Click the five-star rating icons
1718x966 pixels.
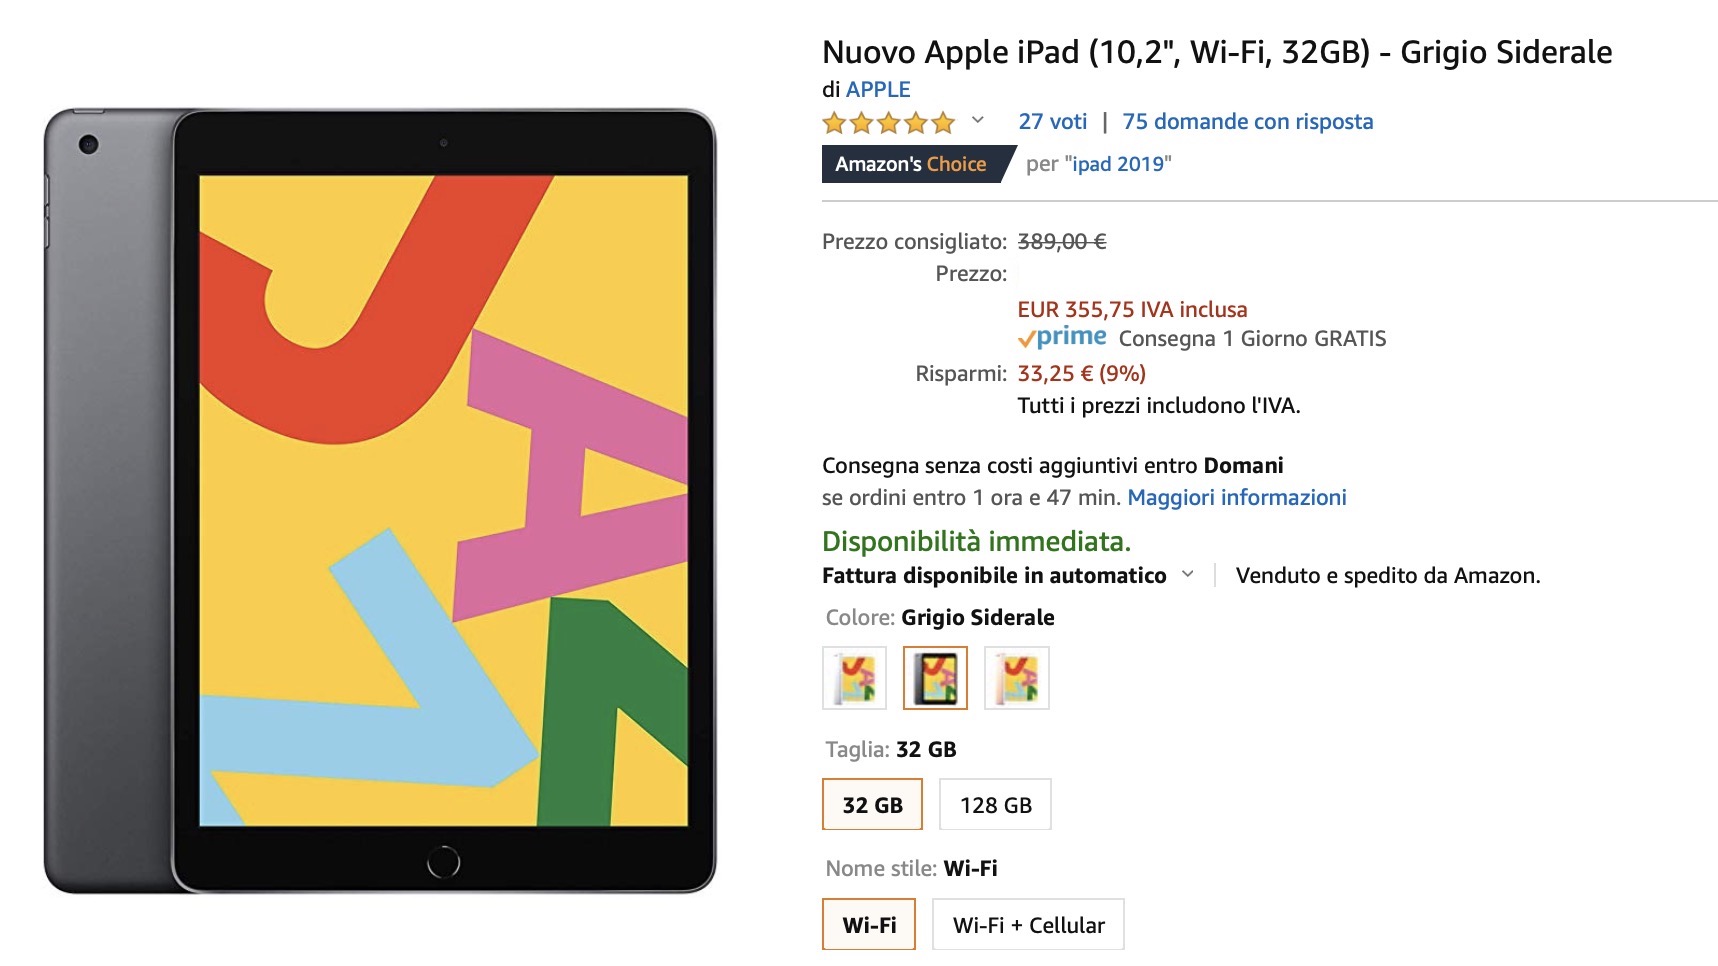pyautogui.click(x=888, y=123)
